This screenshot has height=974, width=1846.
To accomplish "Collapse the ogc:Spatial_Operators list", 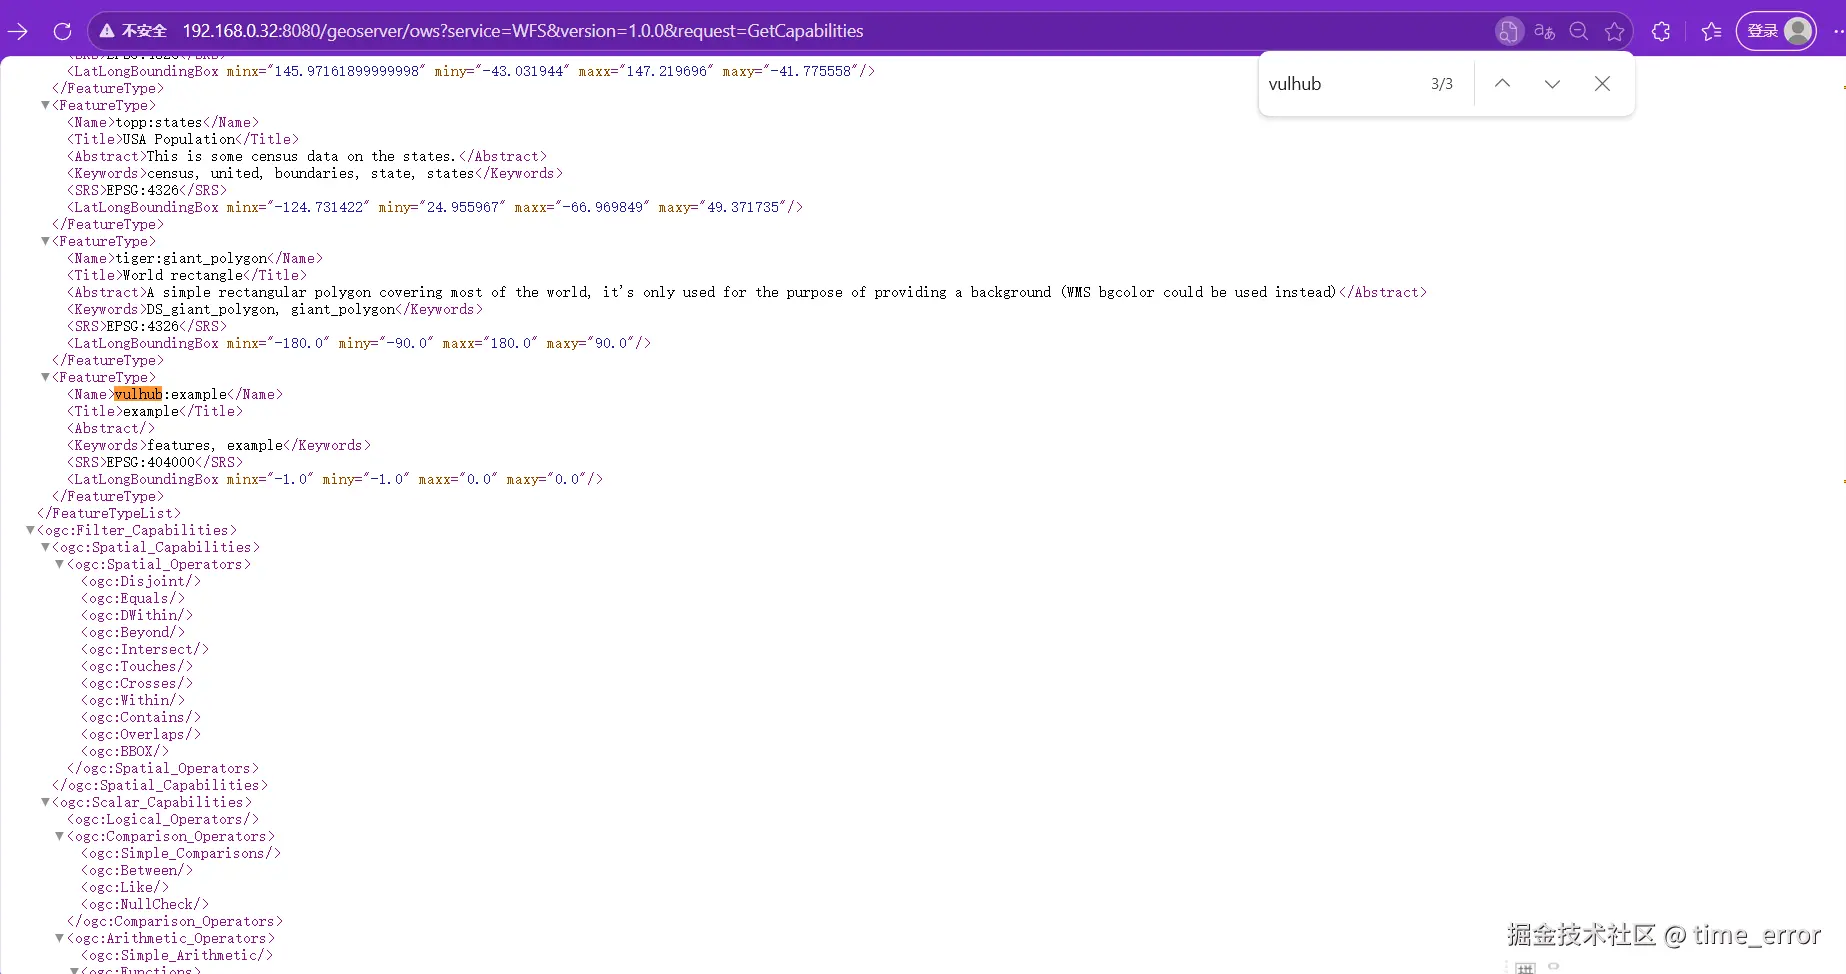I will (x=58, y=564).
